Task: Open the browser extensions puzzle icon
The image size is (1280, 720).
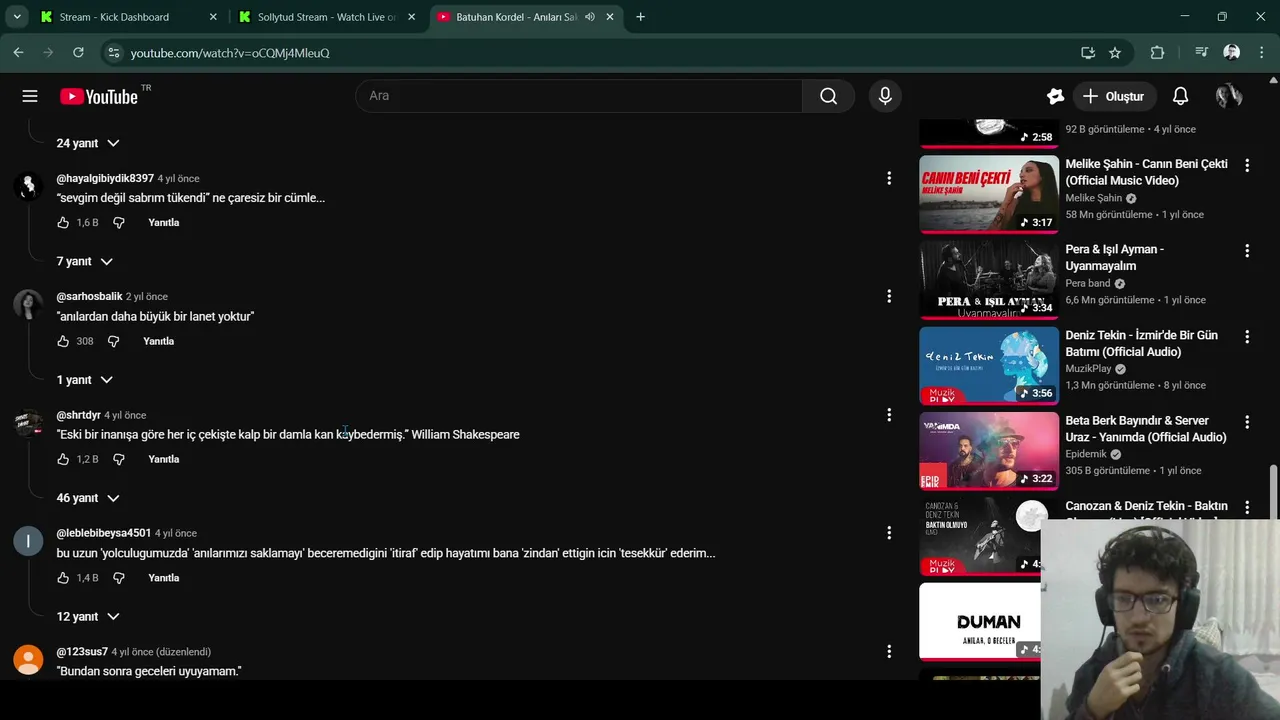Action: tap(1157, 52)
